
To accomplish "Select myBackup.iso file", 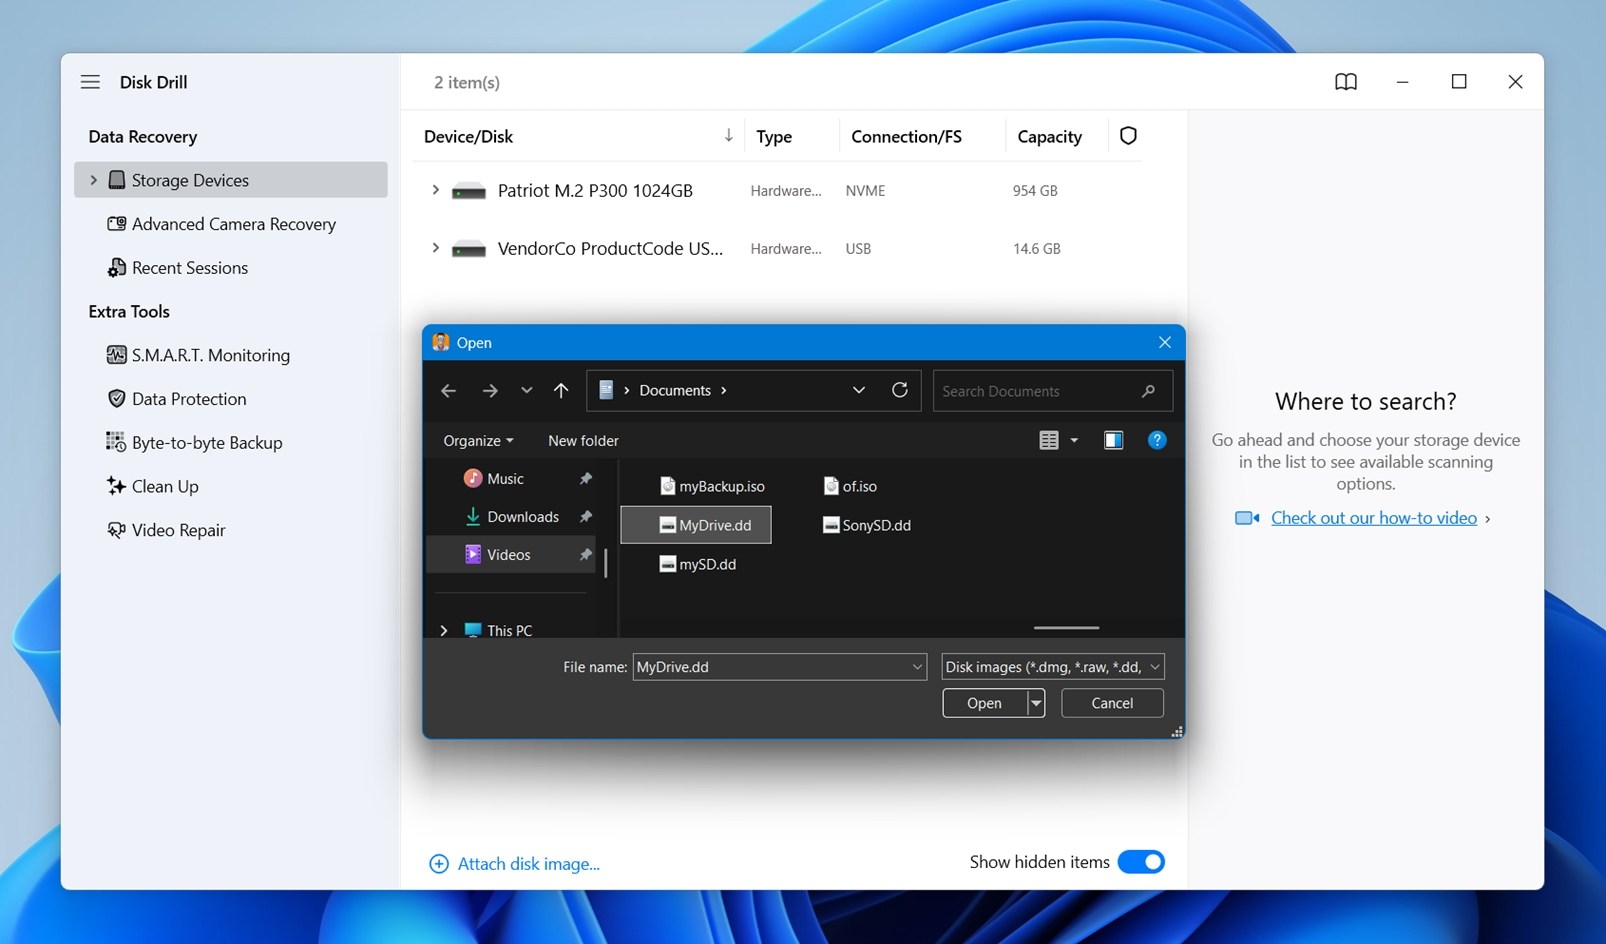I will point(712,486).
